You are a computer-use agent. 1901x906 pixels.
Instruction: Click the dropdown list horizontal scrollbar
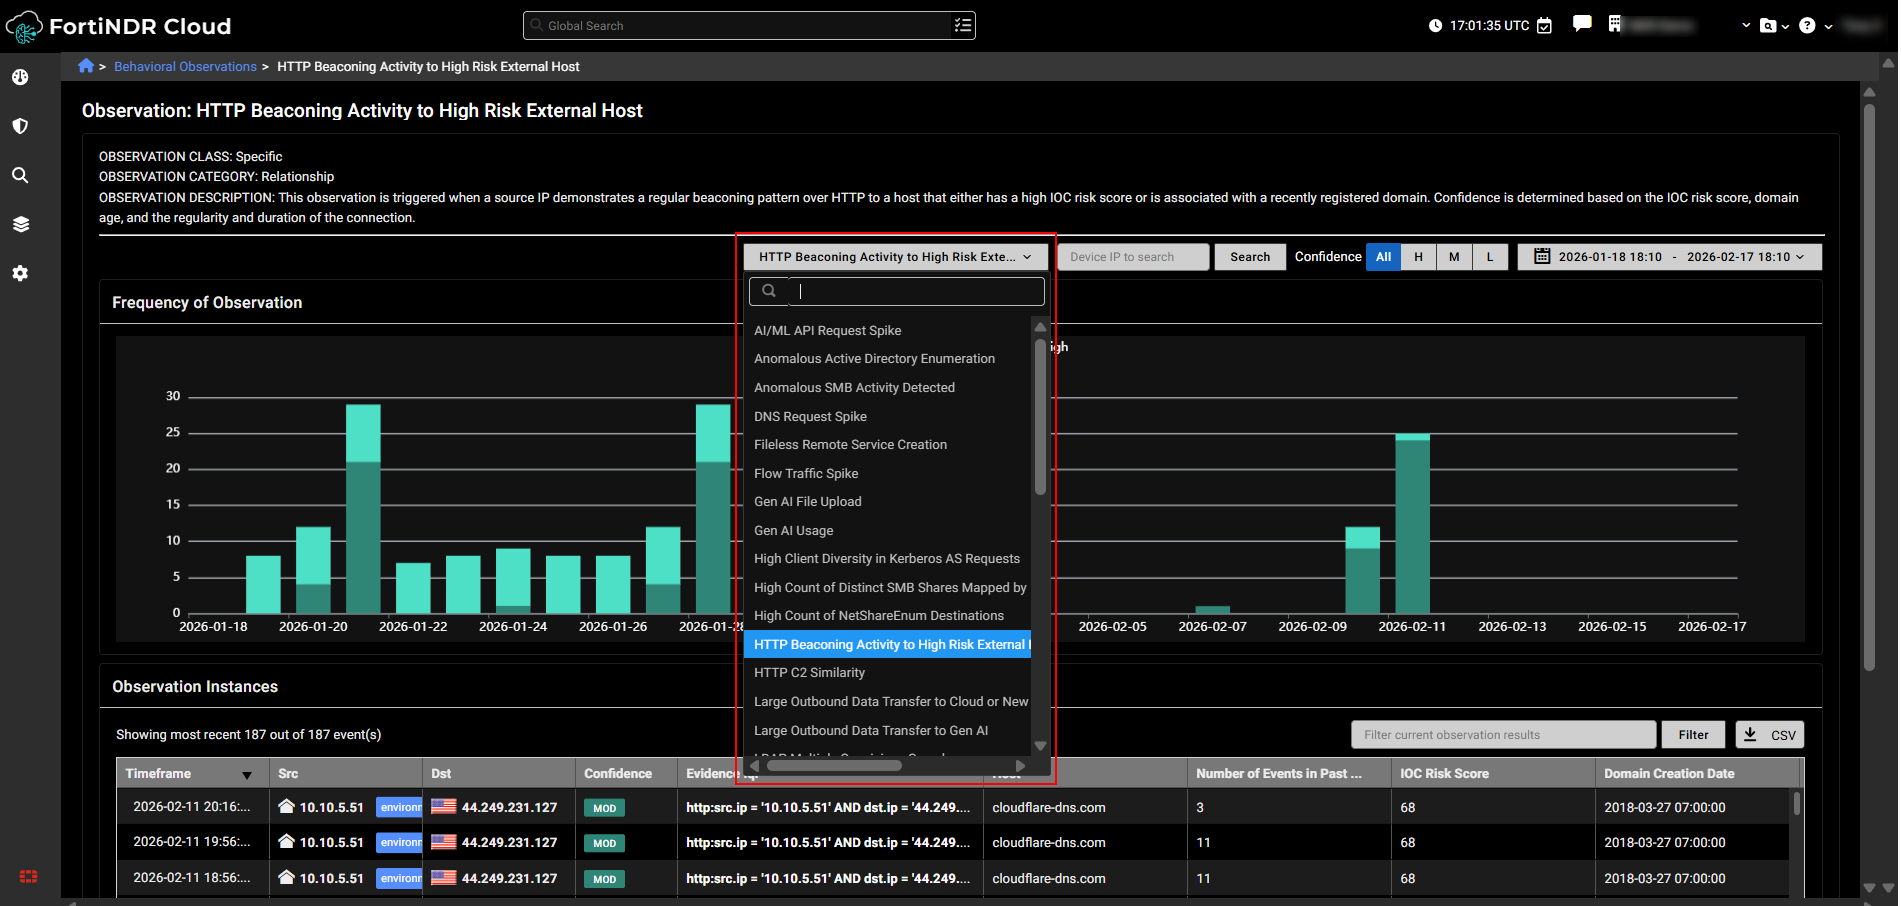(x=834, y=766)
